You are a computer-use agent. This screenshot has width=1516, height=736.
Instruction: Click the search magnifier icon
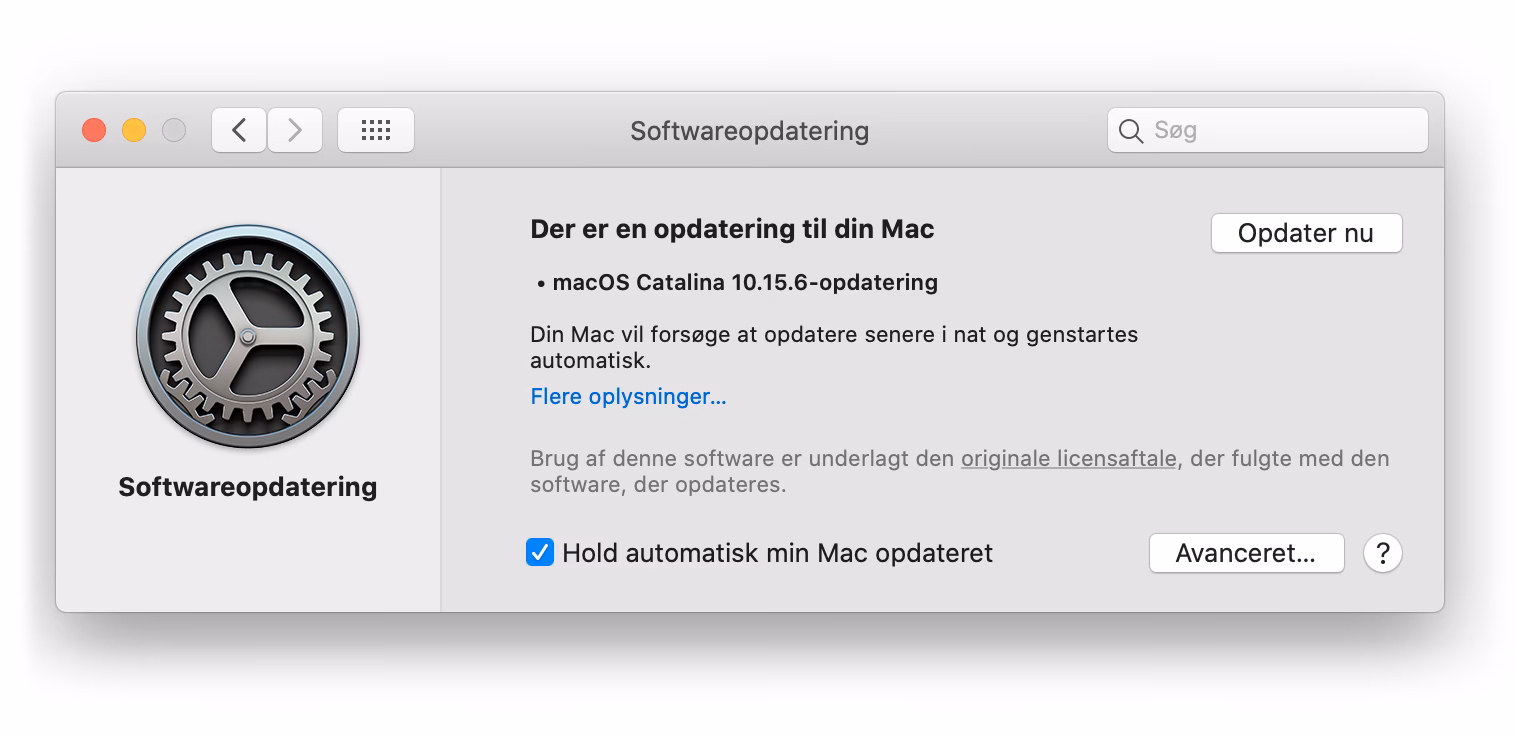point(1131,130)
